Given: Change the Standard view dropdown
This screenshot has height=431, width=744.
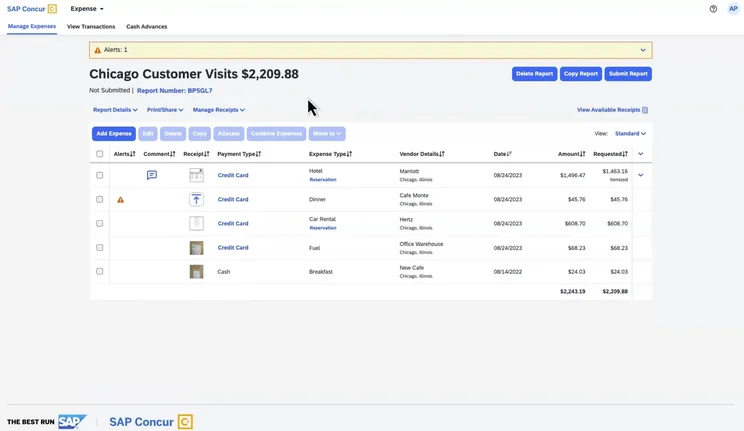Looking at the screenshot, I should [630, 133].
